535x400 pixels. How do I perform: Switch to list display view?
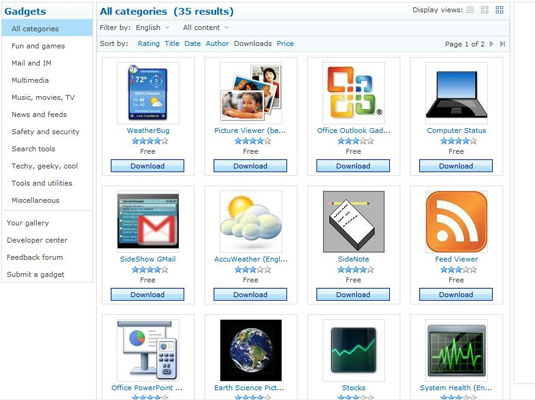click(470, 10)
